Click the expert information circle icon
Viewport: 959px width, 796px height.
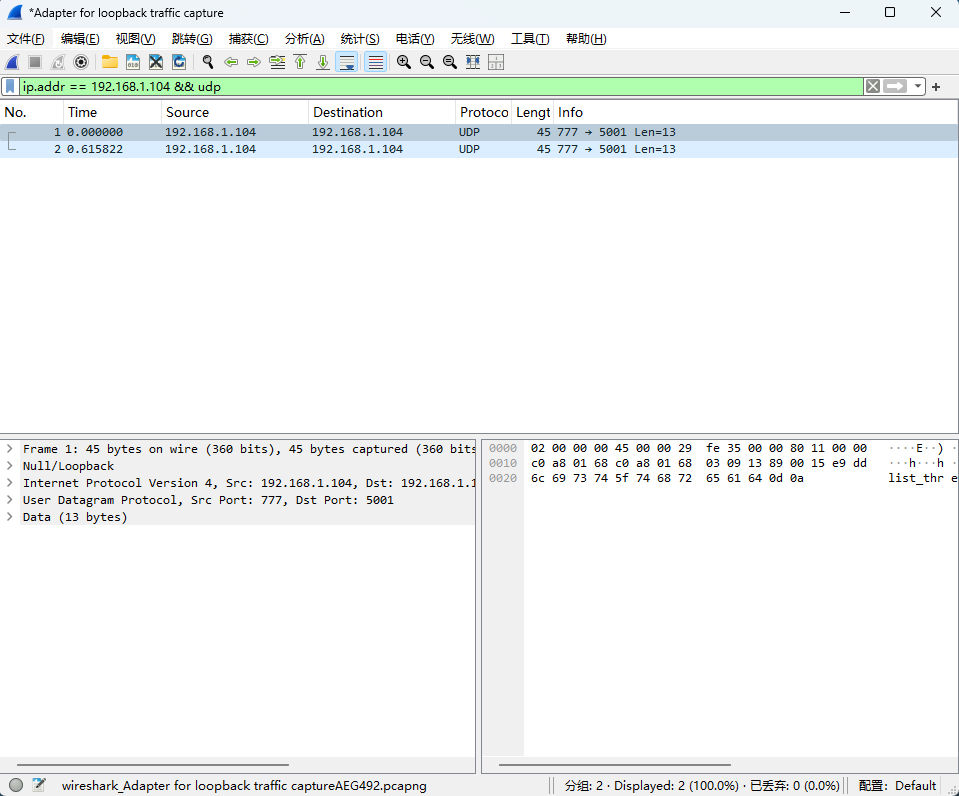pos(17,785)
